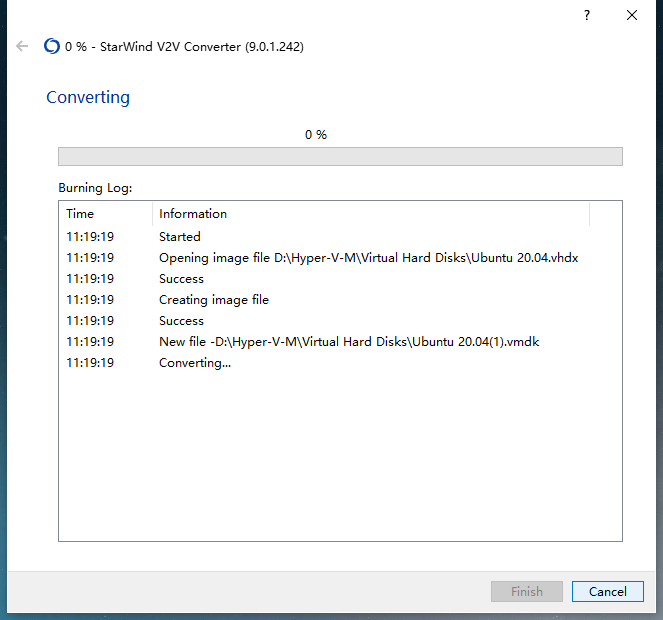The height and width of the screenshot is (620, 663).
Task: Select the 'Creating image file' log row
Action: 340,299
